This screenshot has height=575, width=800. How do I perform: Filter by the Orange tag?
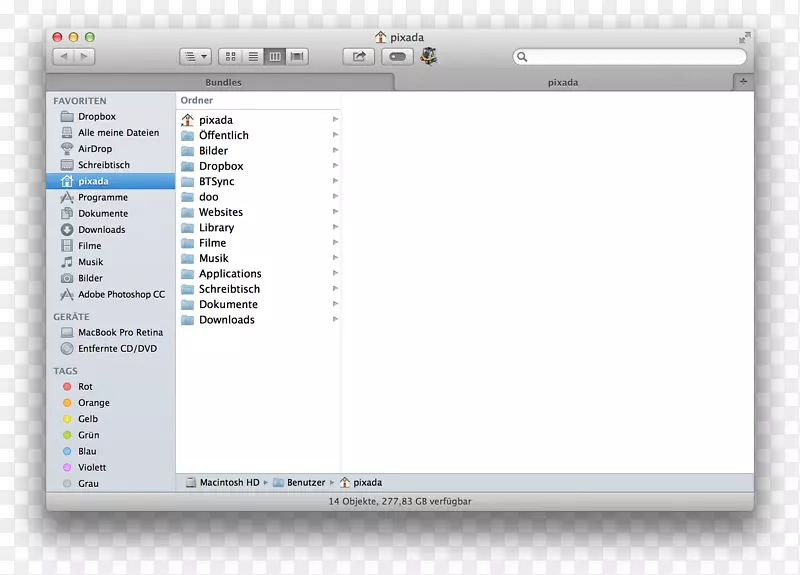pyautogui.click(x=110, y=403)
